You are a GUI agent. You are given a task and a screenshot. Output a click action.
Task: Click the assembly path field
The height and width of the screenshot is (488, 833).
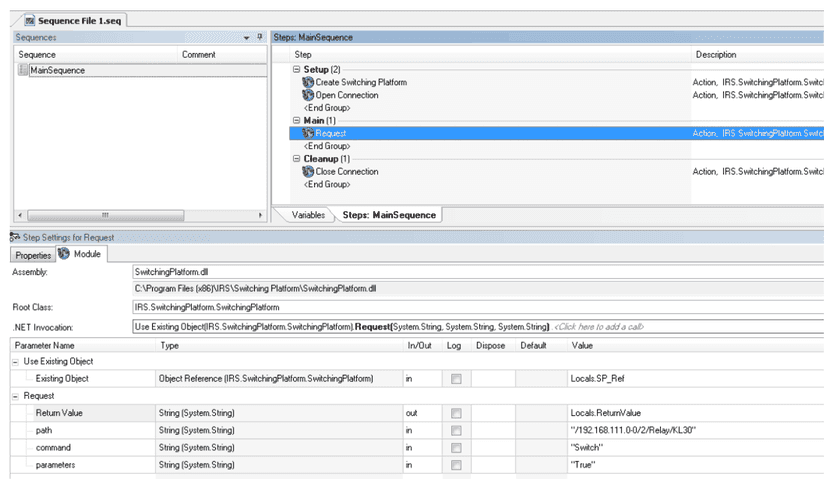click(x=478, y=289)
